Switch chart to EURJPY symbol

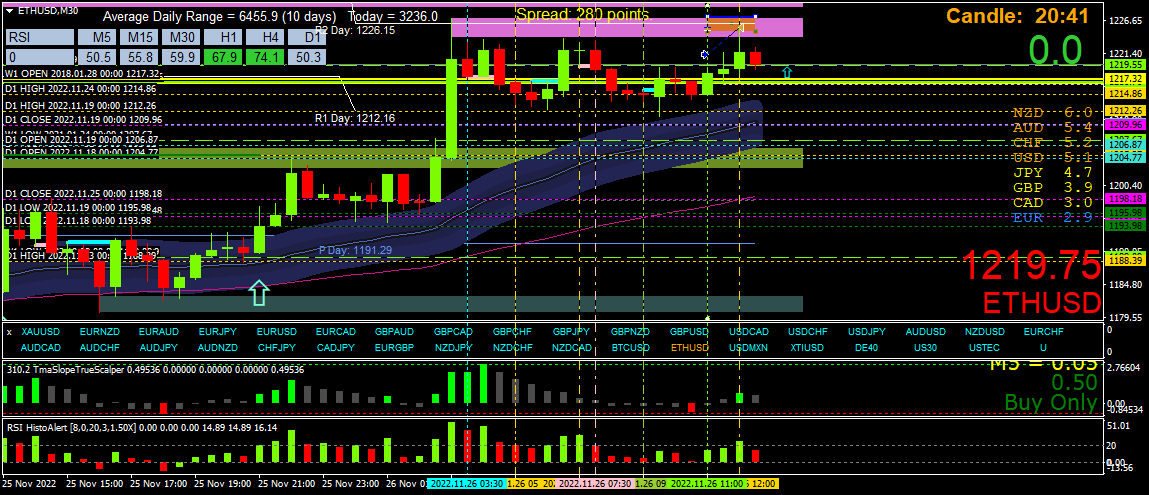click(x=217, y=332)
